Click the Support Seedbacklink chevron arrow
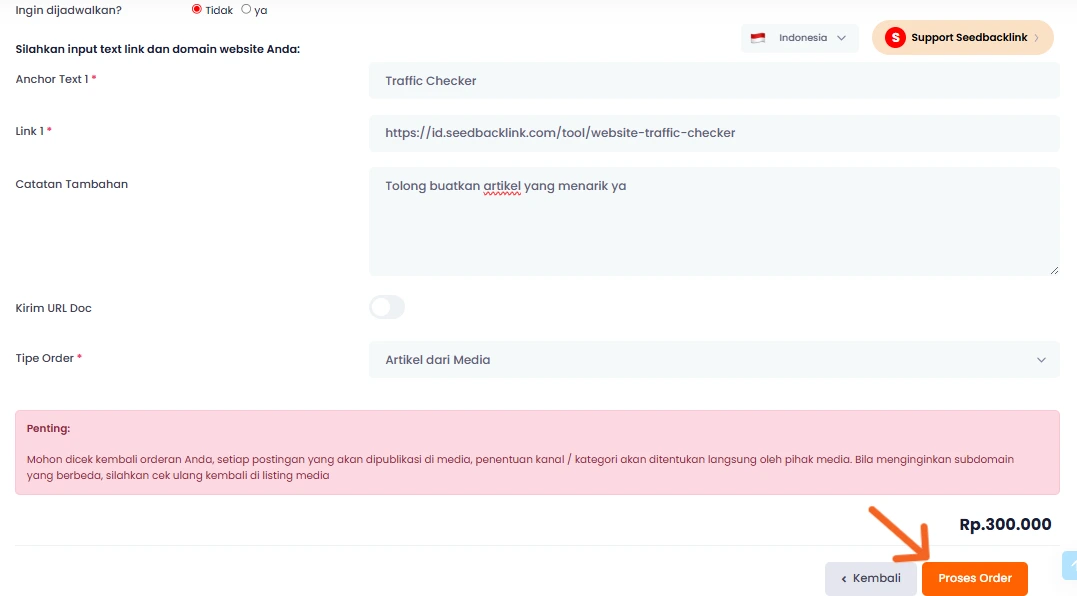 pos(1036,38)
